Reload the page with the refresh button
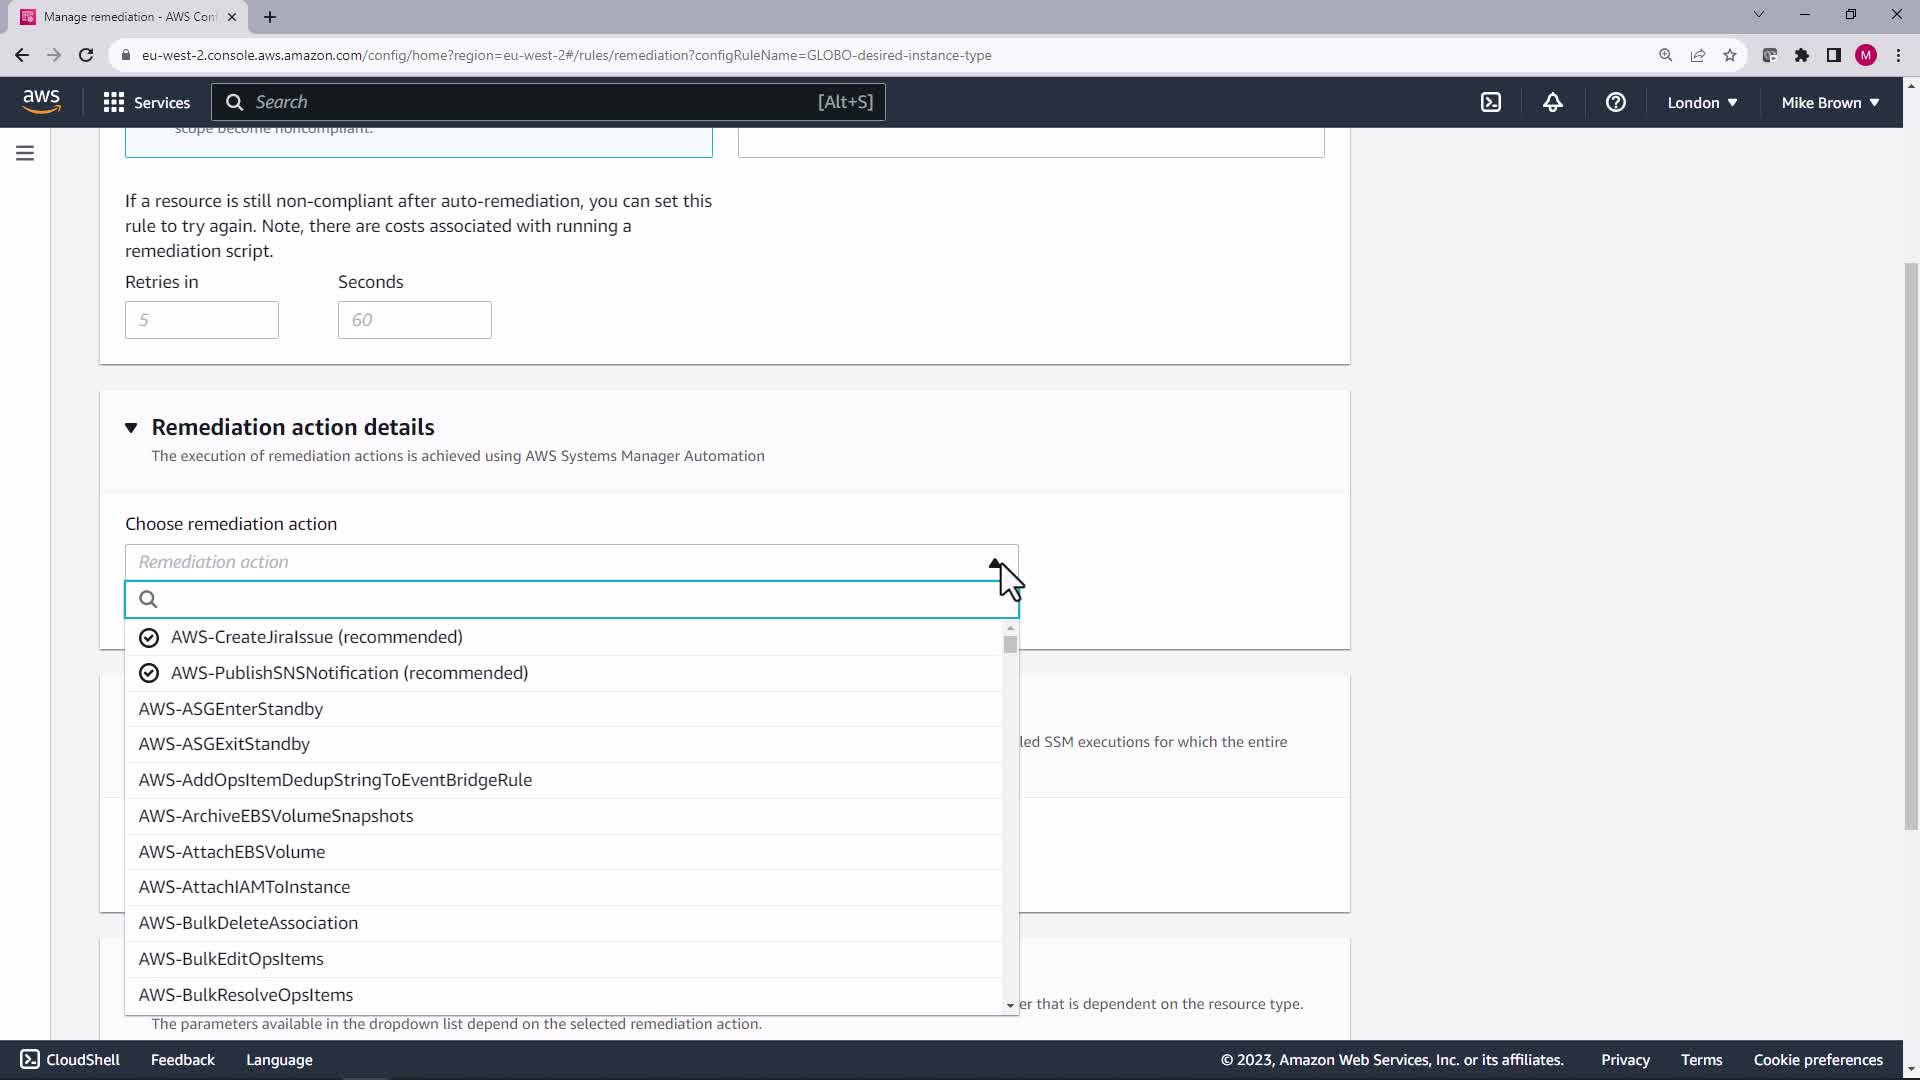 (86, 55)
